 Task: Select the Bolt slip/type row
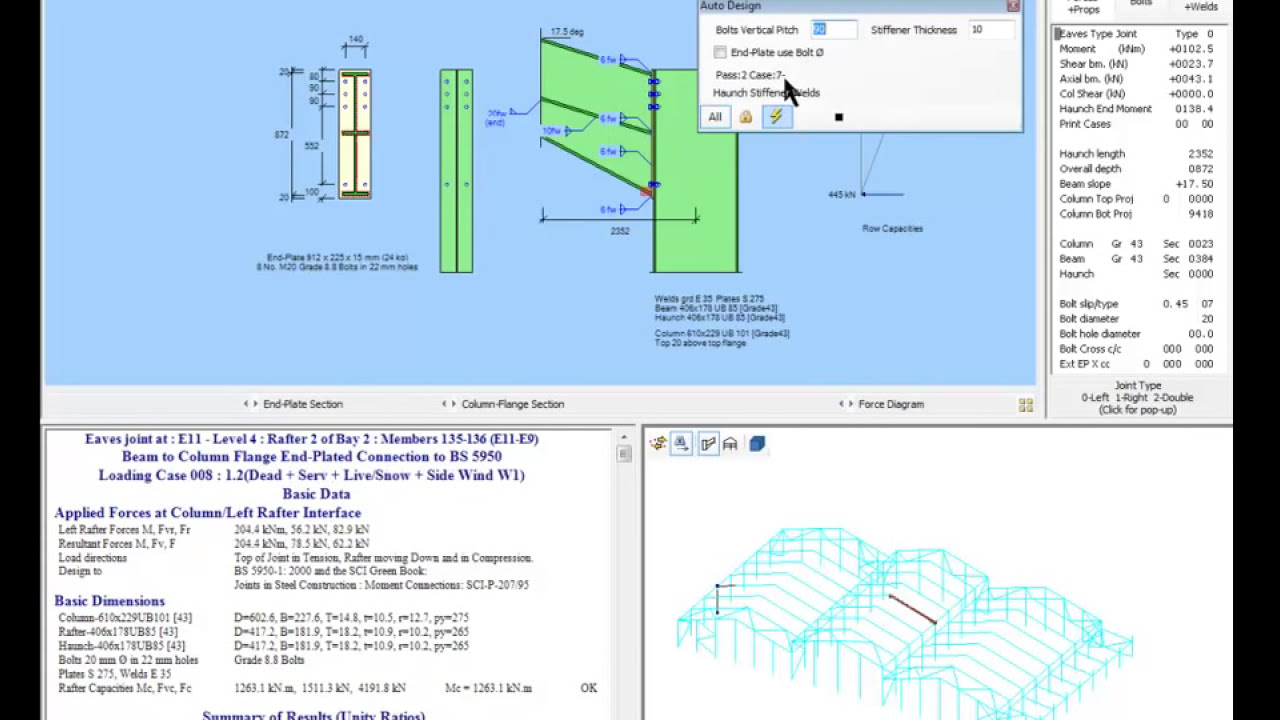click(x=1137, y=304)
